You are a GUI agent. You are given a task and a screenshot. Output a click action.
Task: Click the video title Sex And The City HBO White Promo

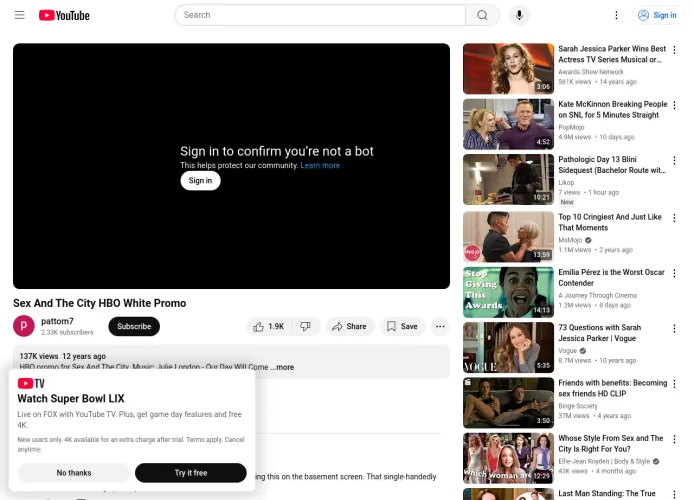[100, 303]
